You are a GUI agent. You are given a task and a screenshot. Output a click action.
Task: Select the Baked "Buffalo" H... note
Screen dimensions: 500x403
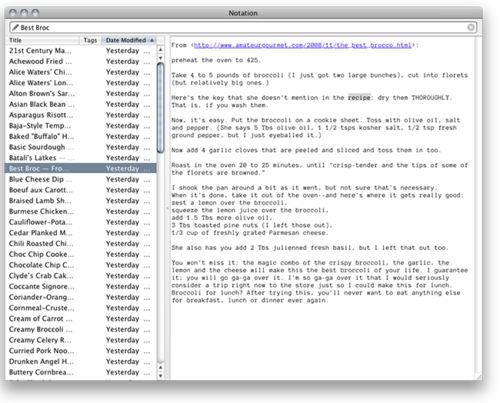(81, 136)
